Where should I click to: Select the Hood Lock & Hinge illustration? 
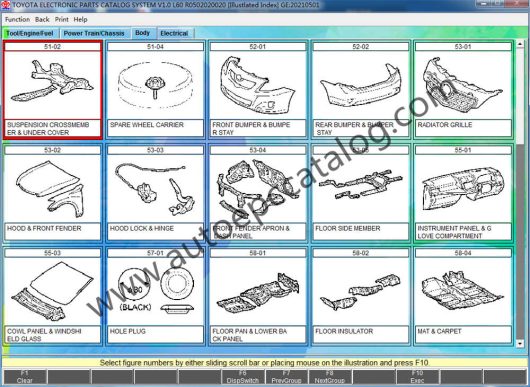tap(155, 189)
